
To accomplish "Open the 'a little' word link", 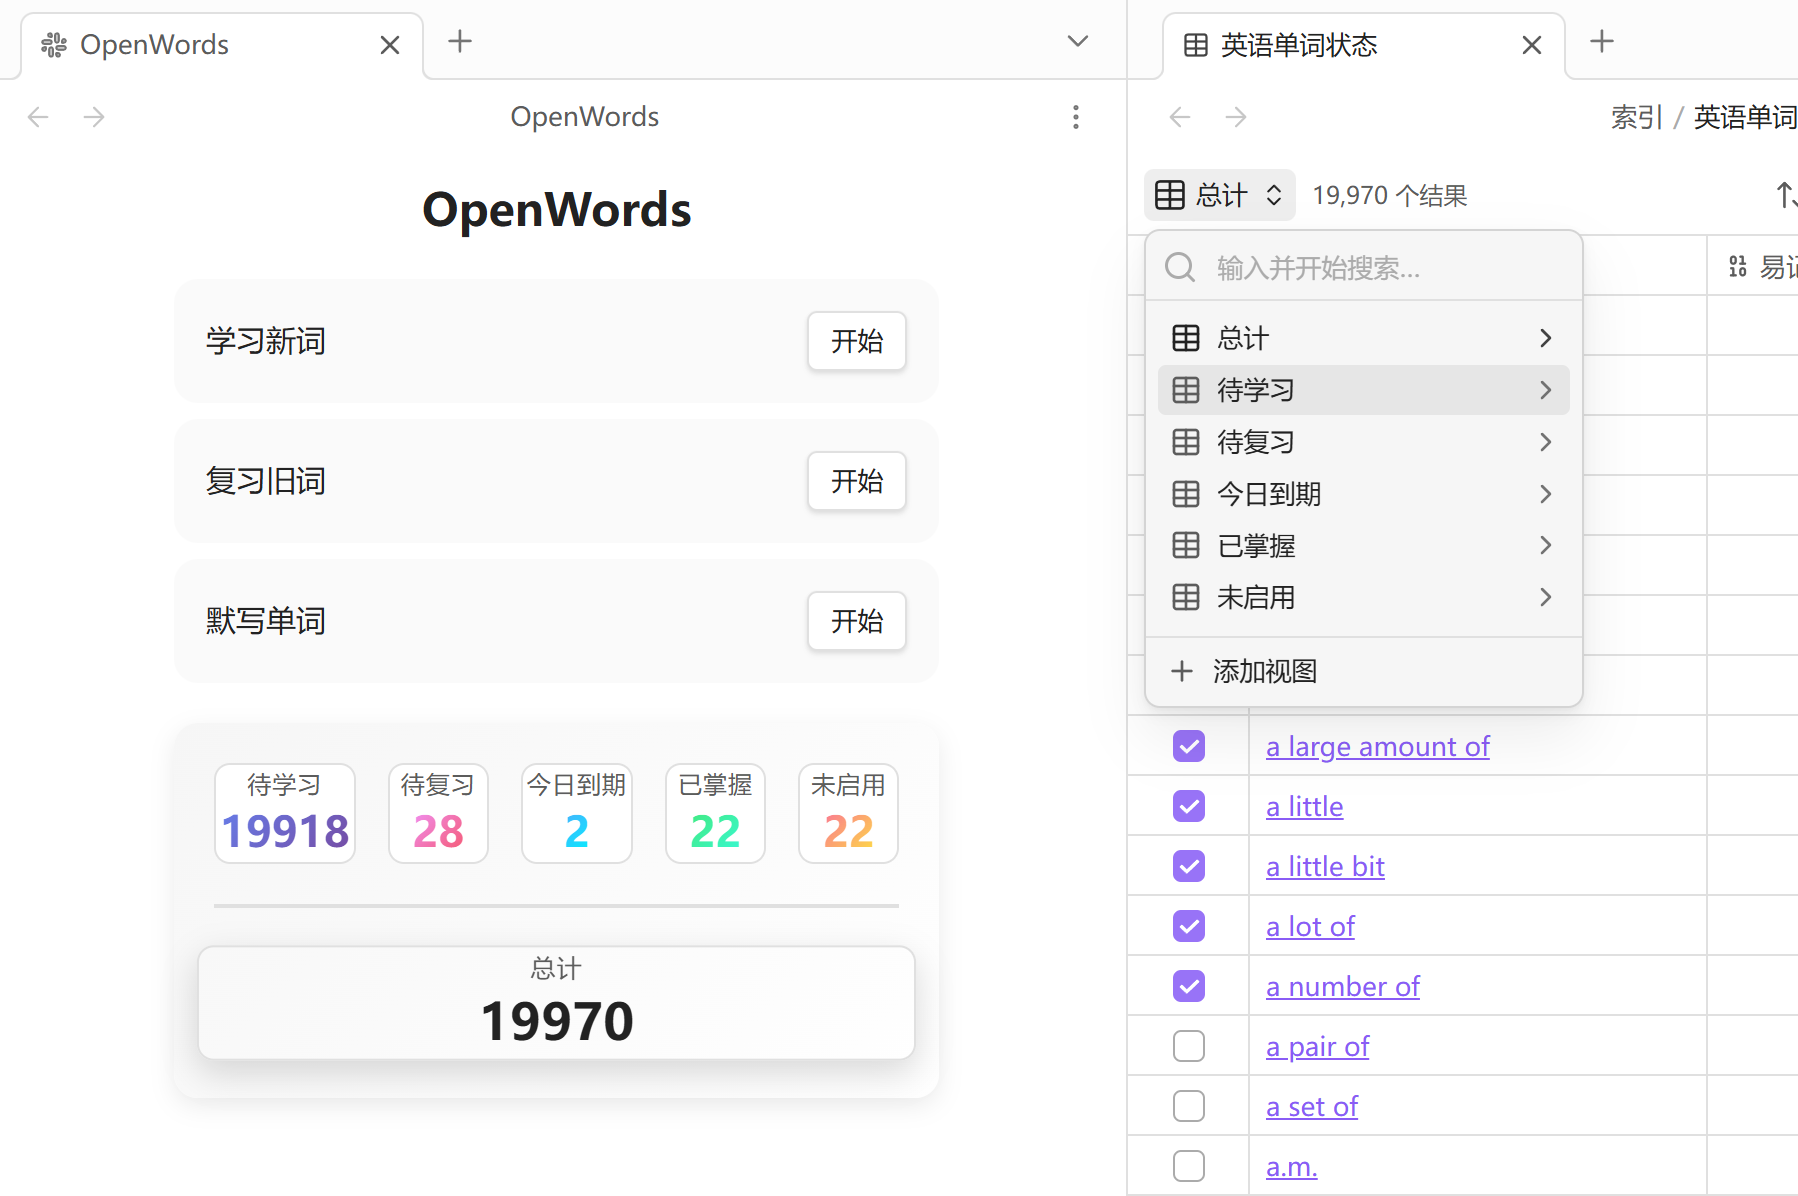I will pos(1304,807).
